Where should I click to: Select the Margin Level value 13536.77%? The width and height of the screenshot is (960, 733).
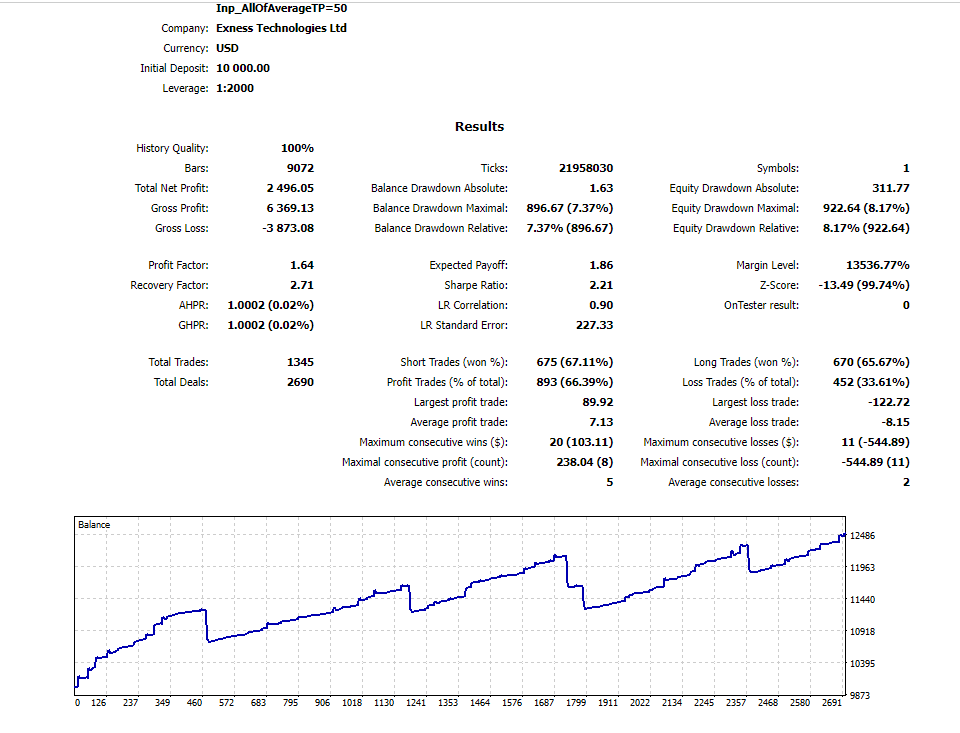(x=878, y=265)
